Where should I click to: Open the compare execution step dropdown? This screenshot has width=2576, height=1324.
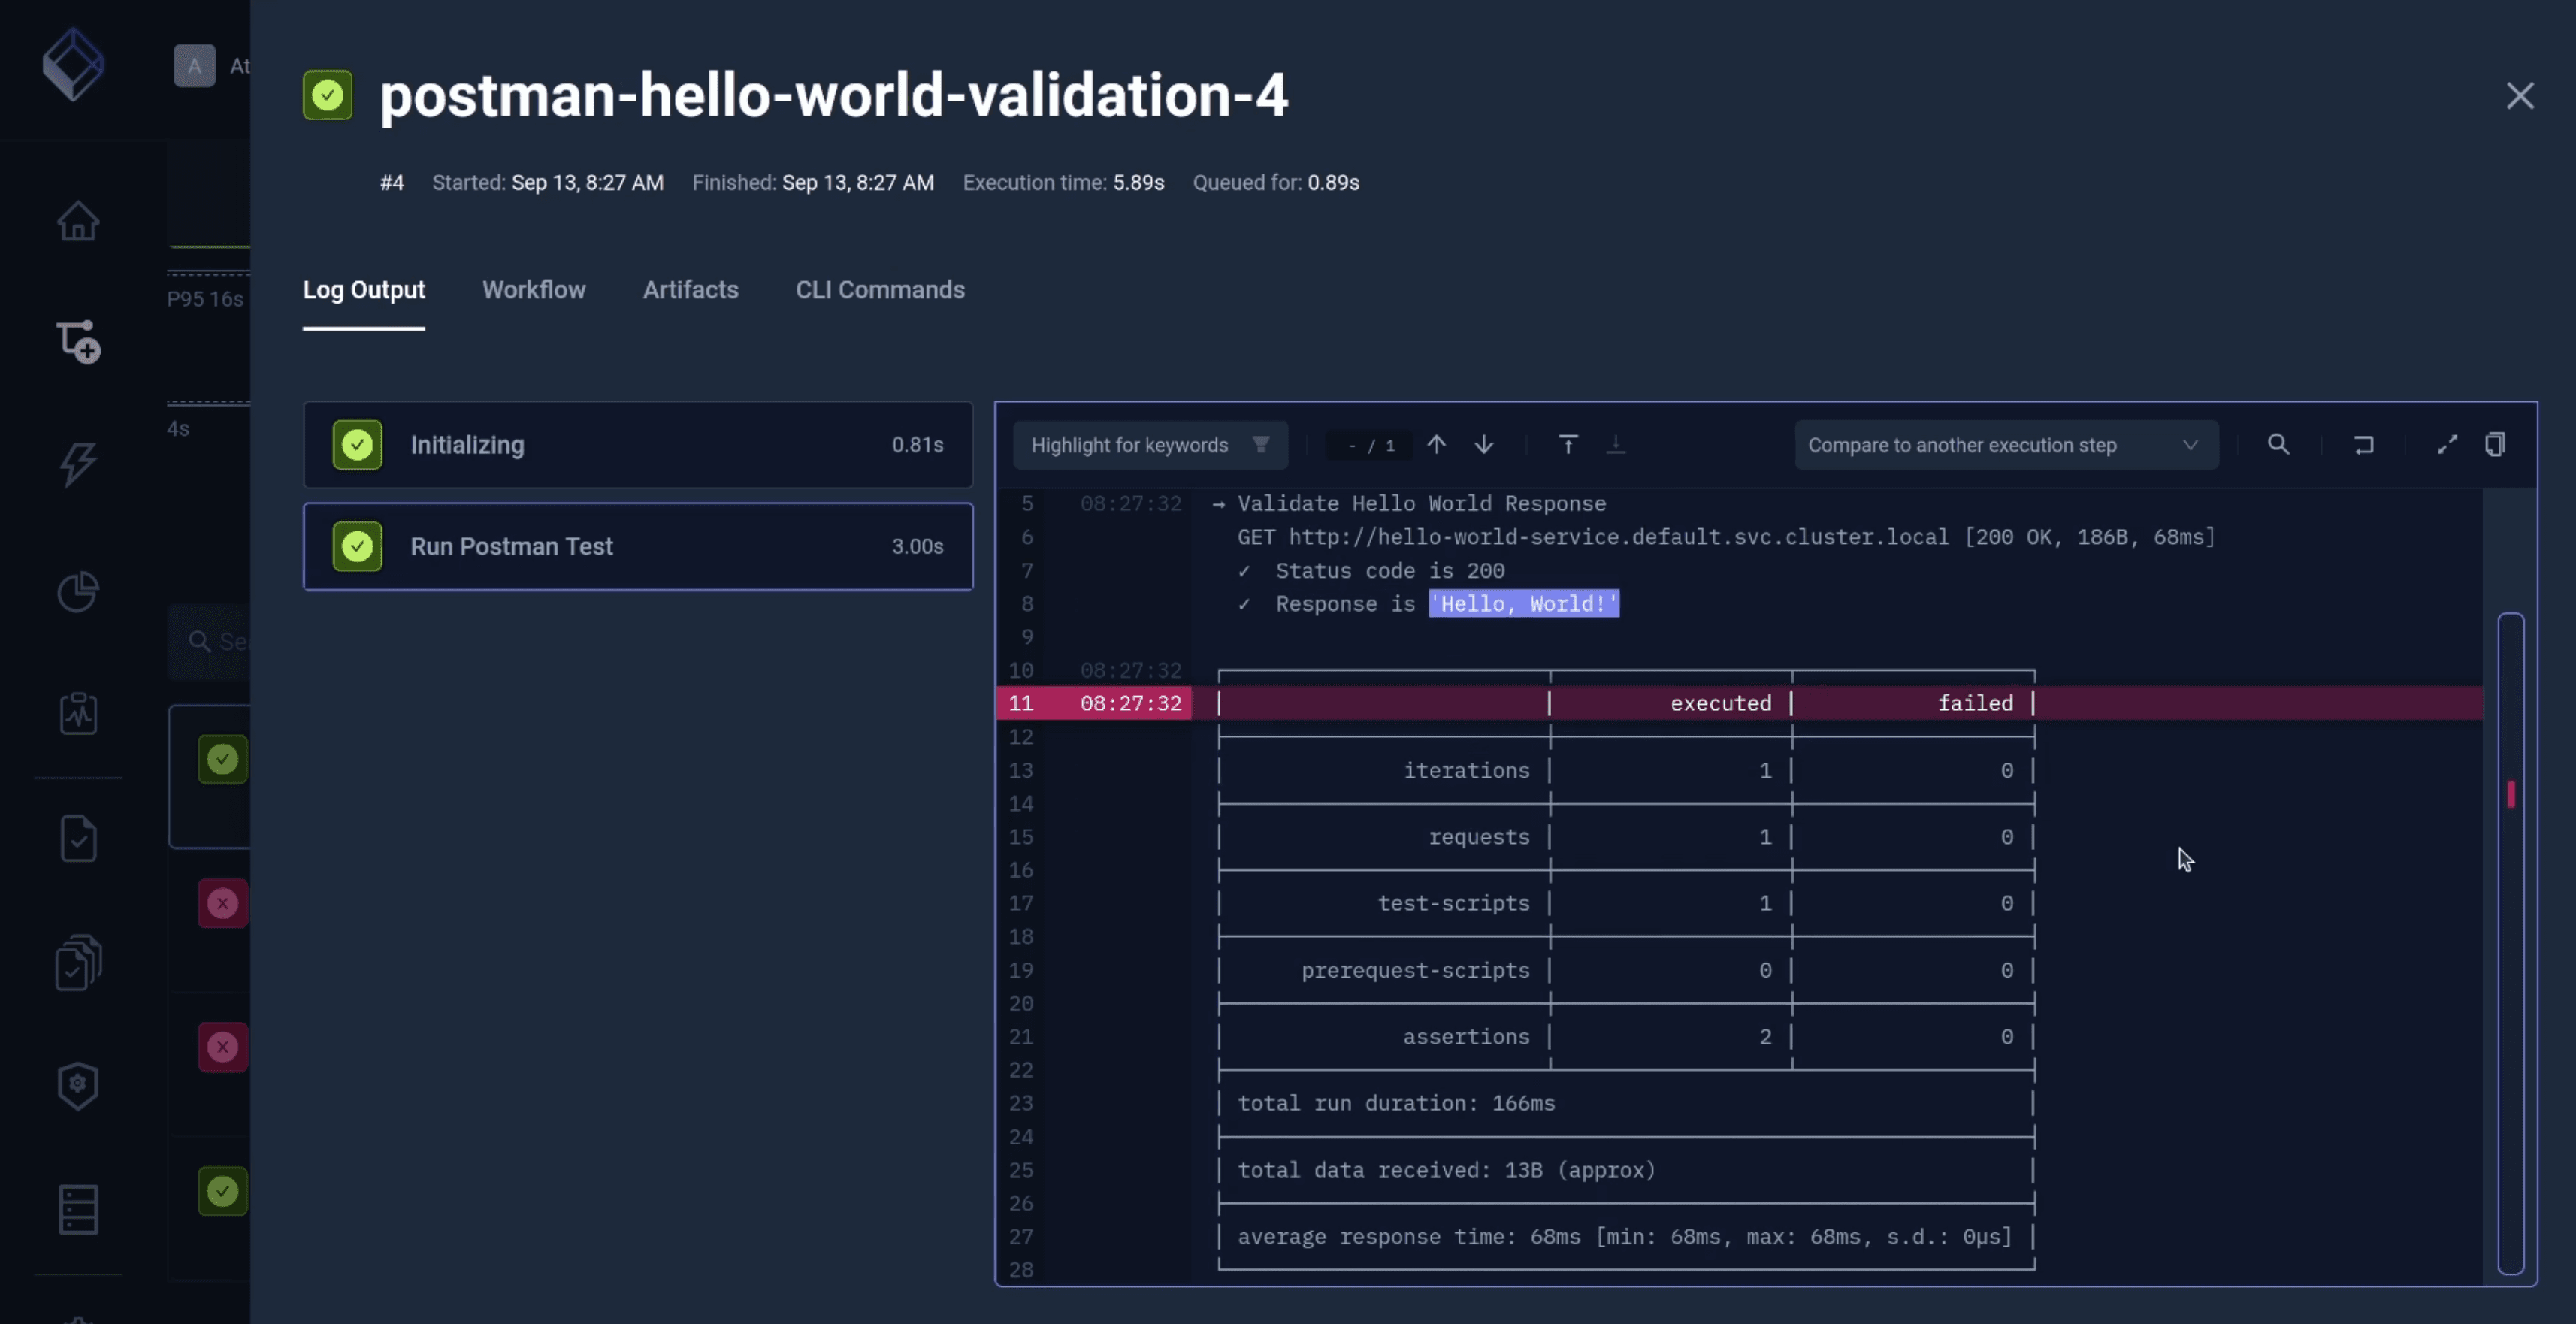coord(2002,444)
